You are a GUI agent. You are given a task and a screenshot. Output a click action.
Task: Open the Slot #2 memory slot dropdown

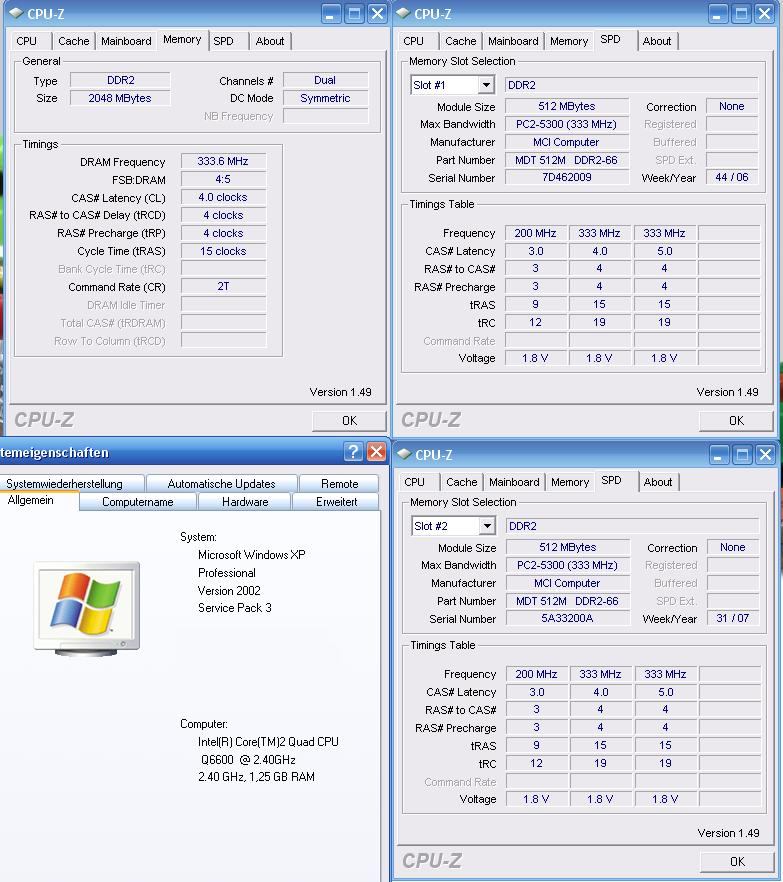pos(487,526)
